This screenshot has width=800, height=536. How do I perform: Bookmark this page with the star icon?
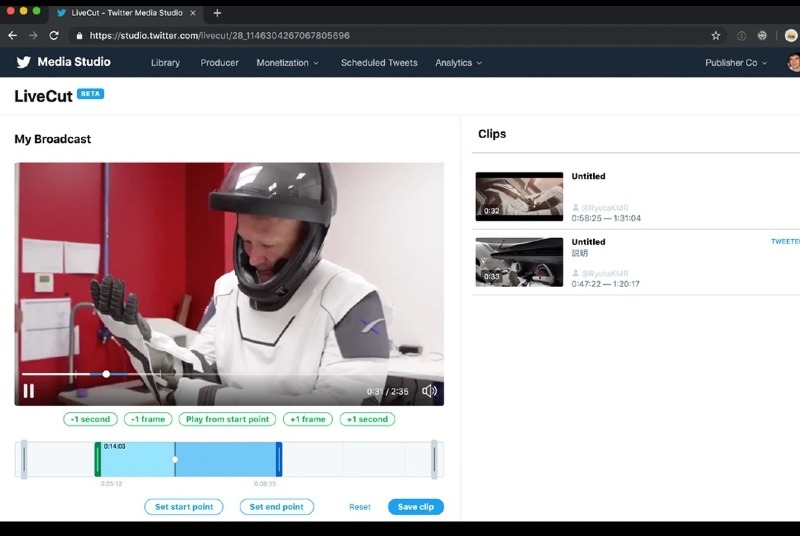(x=716, y=36)
